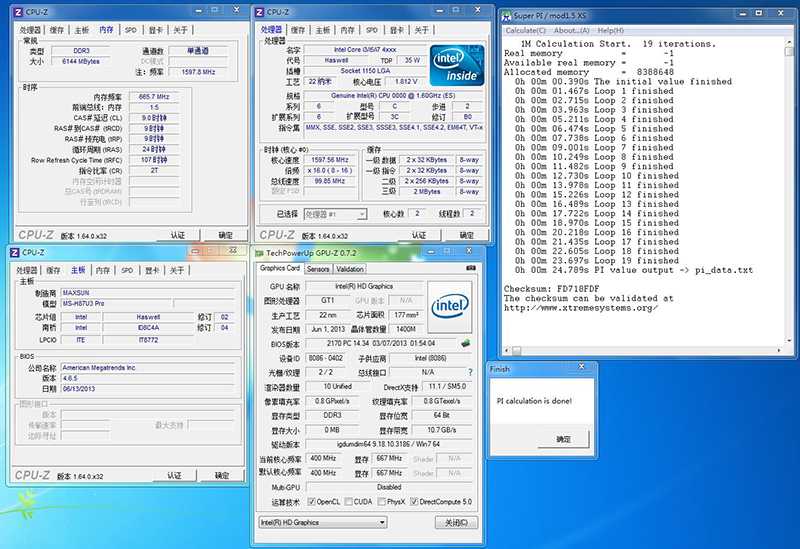Click the Super PI title bar icon
The image size is (800, 549).
(506, 16)
